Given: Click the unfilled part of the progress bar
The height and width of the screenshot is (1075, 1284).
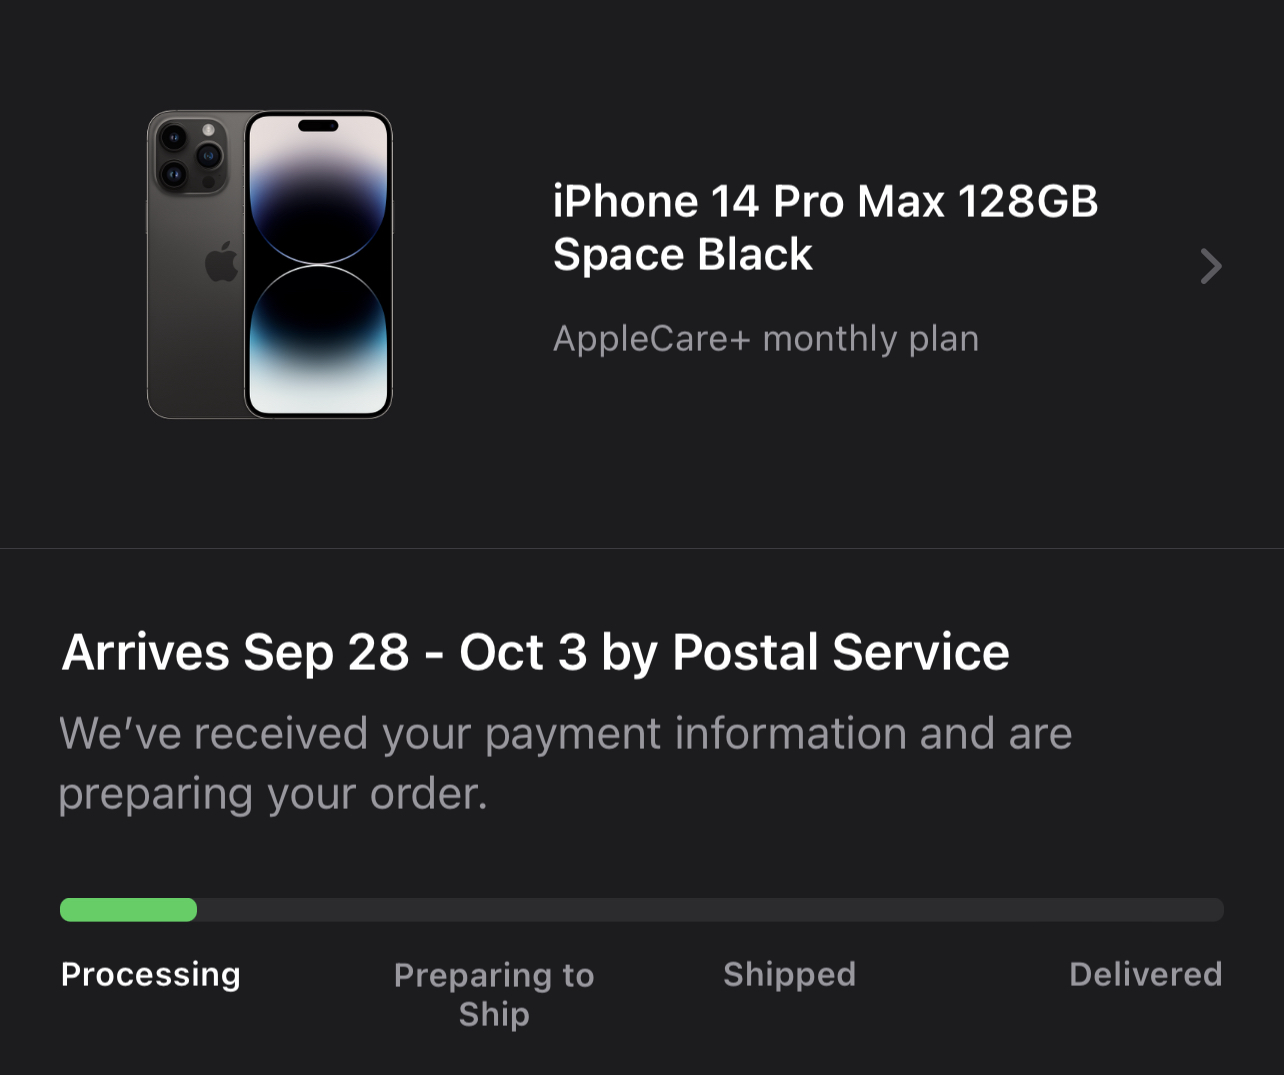Looking at the screenshot, I should point(710,910).
